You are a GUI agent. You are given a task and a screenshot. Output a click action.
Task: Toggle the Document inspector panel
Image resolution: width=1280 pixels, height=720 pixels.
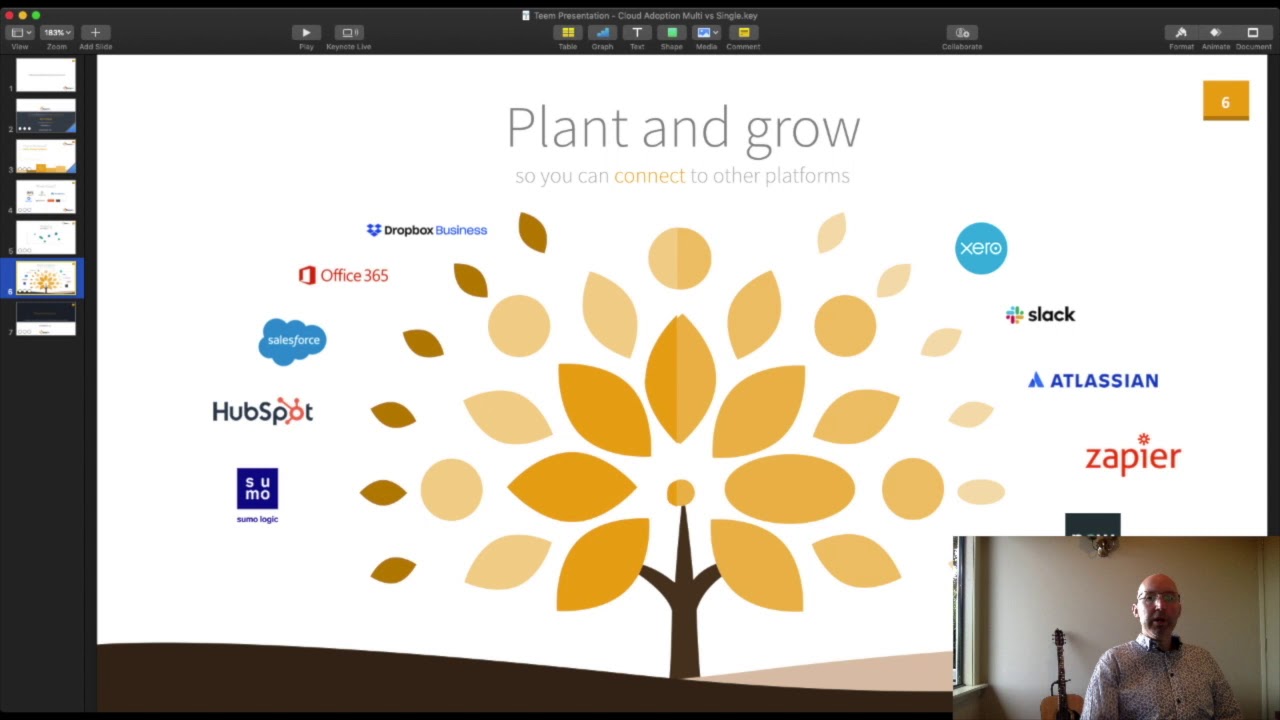(1253, 33)
